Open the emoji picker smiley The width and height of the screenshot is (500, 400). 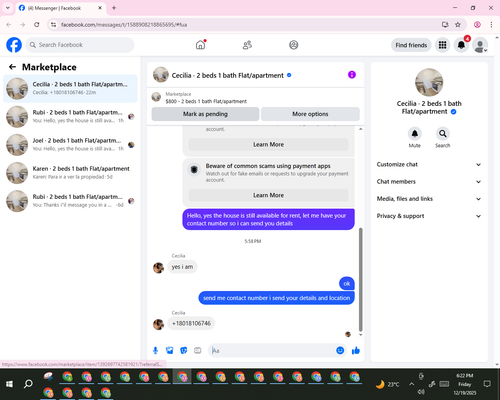coord(340,350)
